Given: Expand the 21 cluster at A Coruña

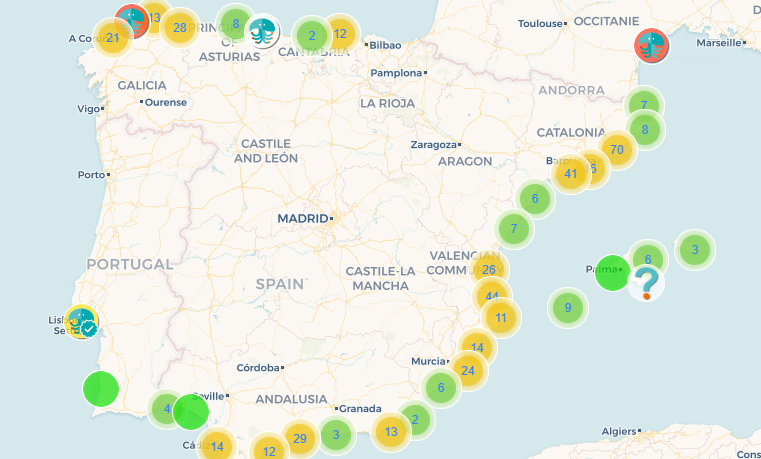Looking at the screenshot, I should [x=112, y=39].
